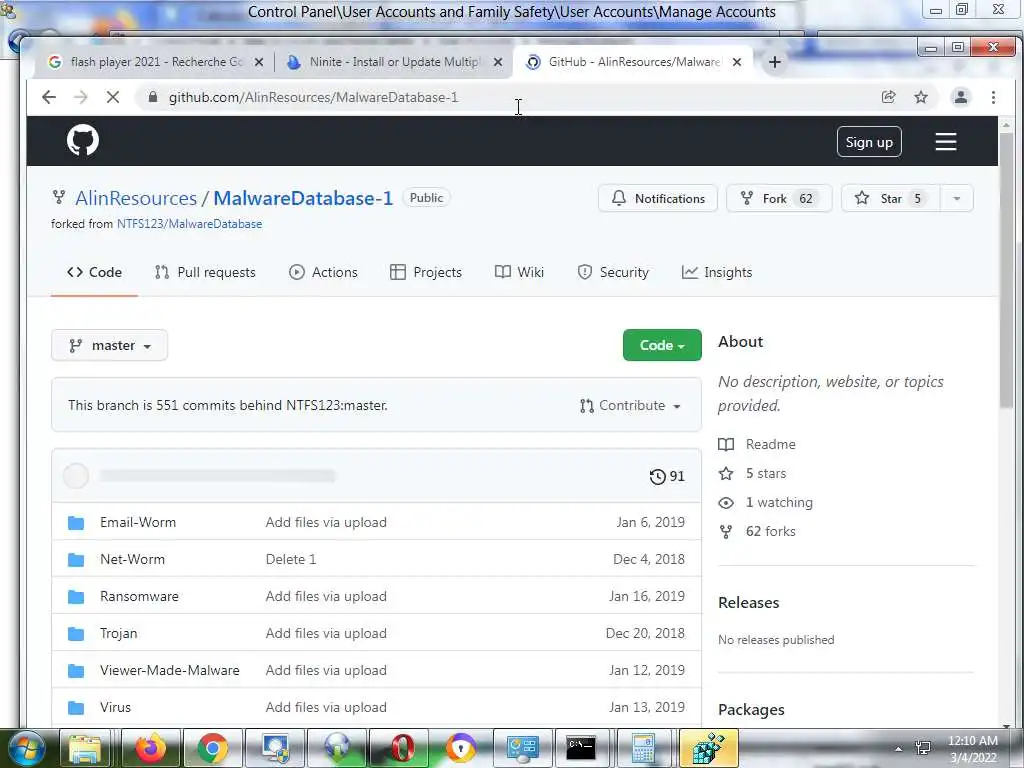Click the network icon in system tray

point(923,748)
